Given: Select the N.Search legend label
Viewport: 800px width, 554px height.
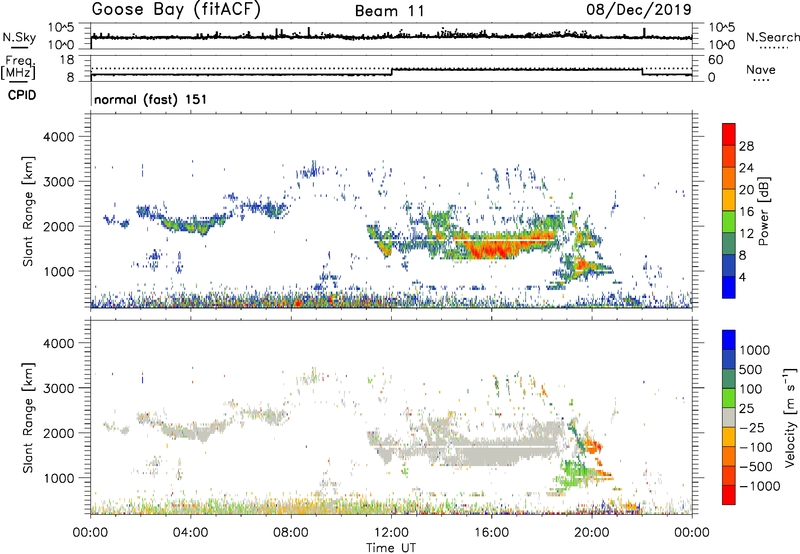Looking at the screenshot, I should point(772,37).
